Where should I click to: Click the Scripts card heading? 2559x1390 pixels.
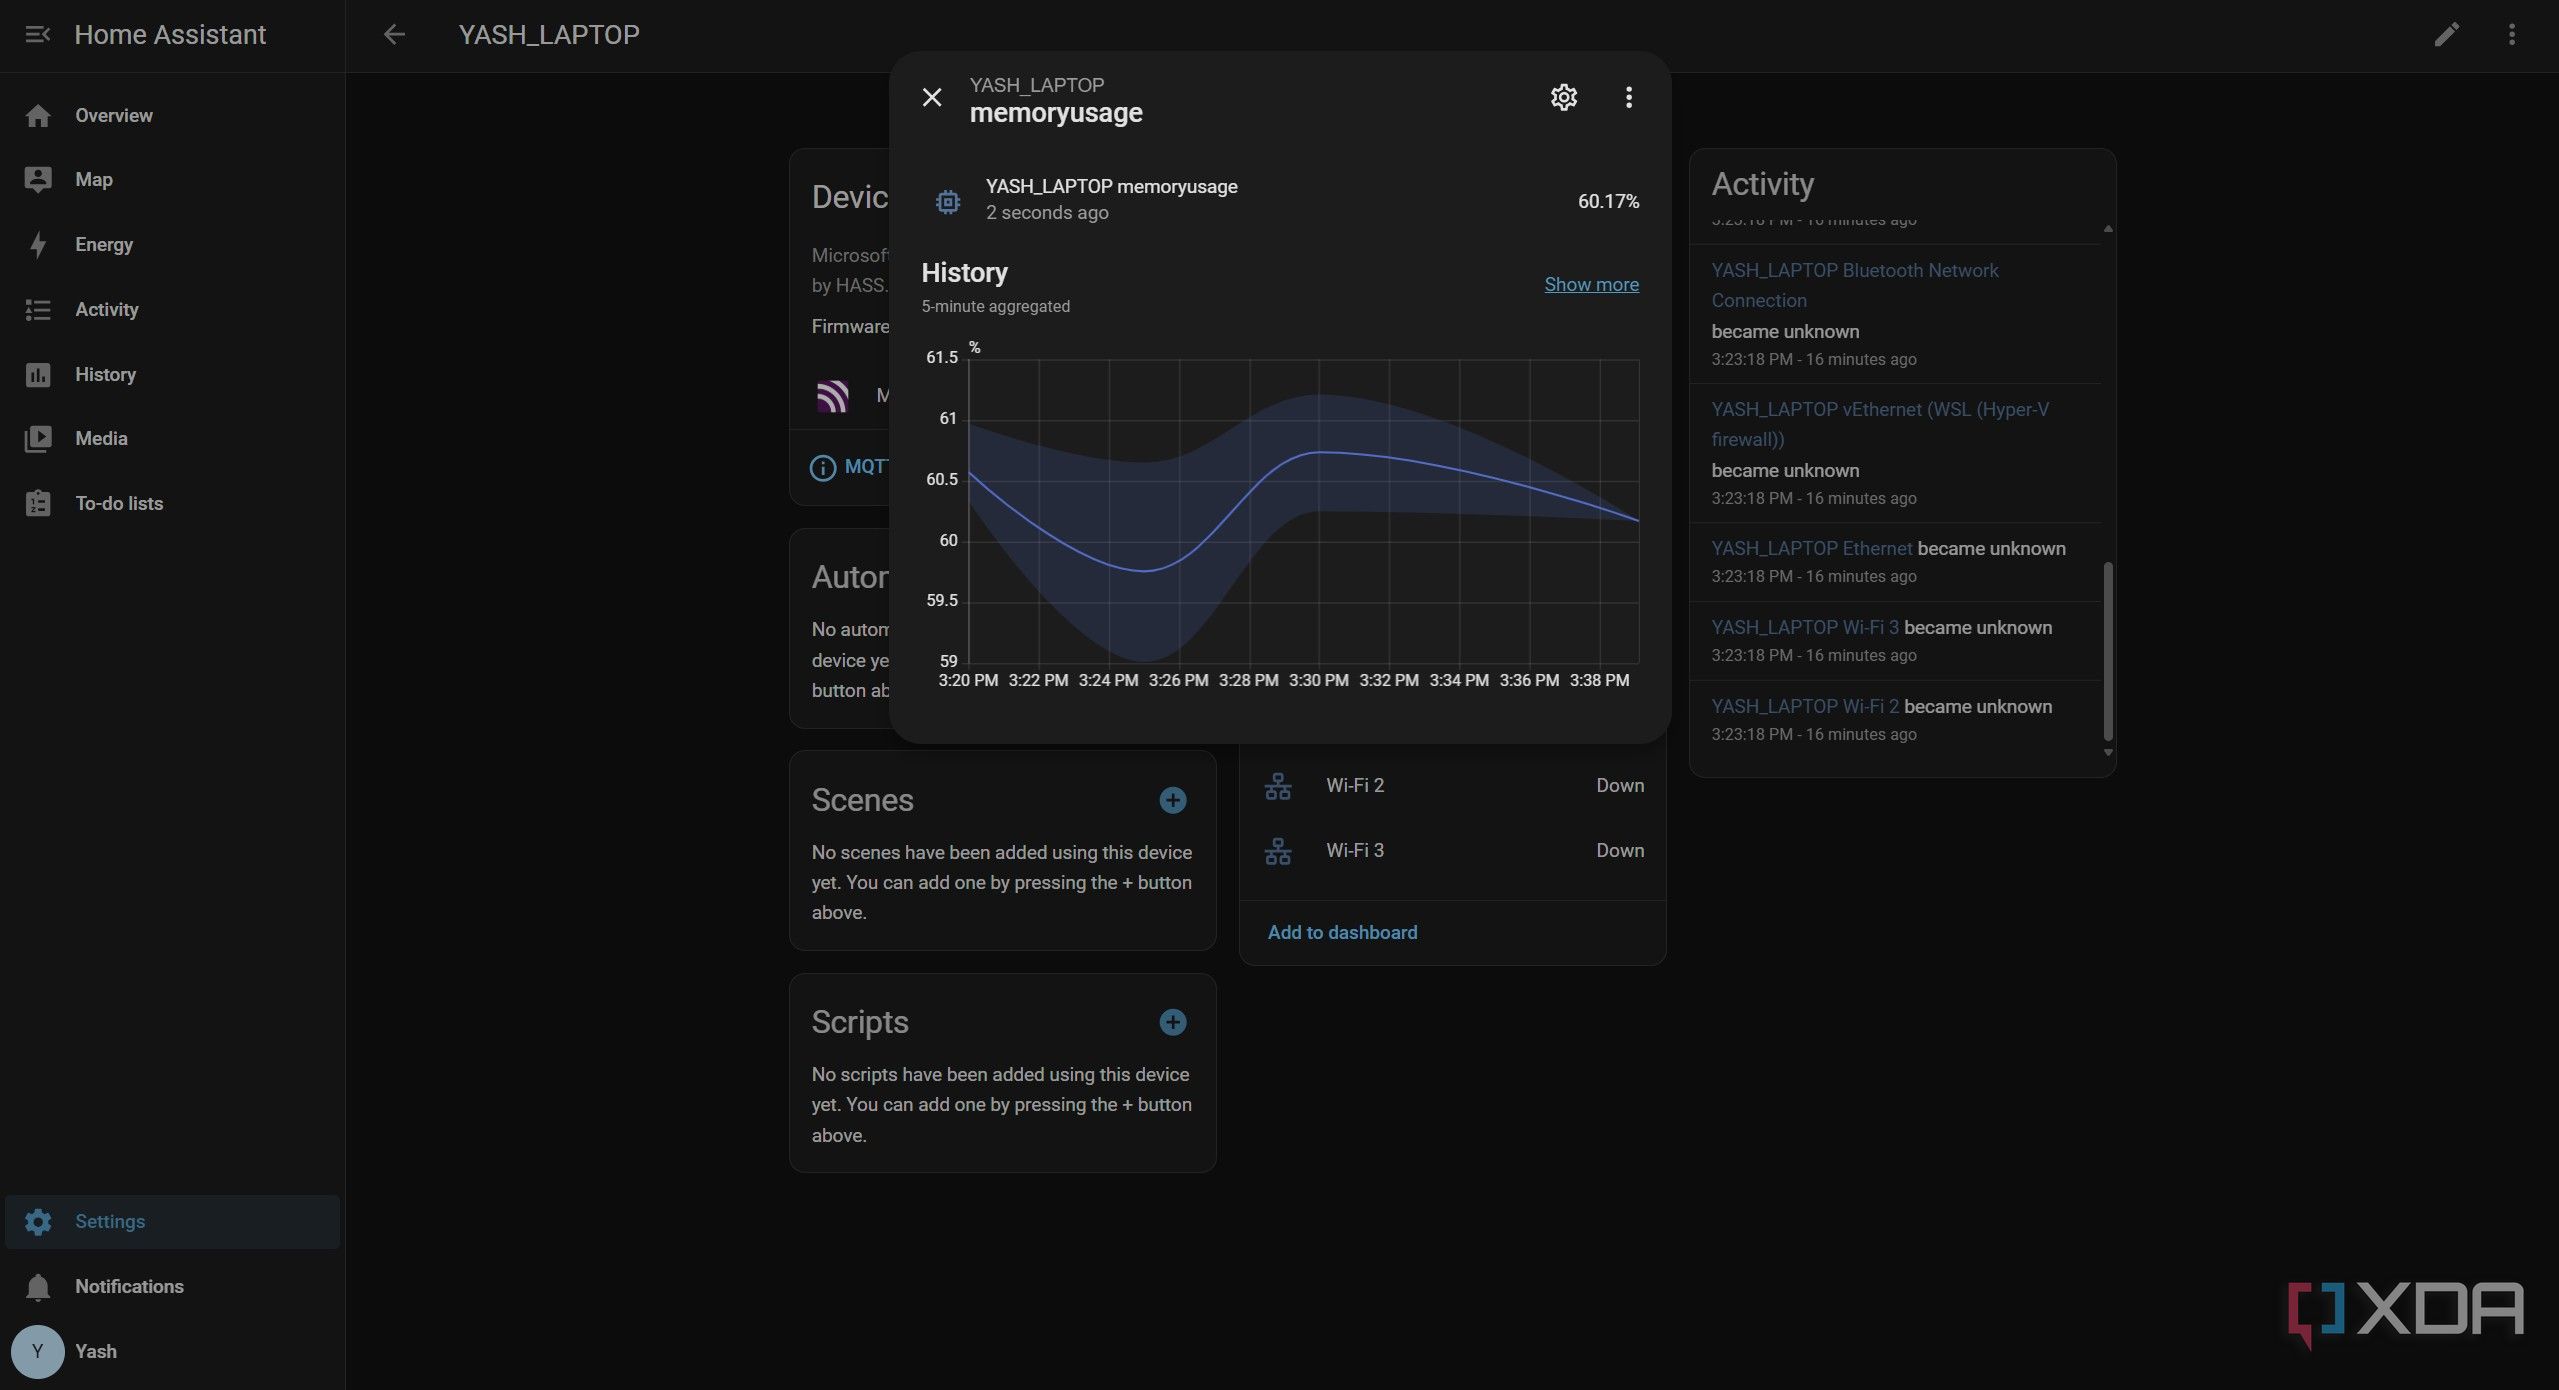[860, 1023]
